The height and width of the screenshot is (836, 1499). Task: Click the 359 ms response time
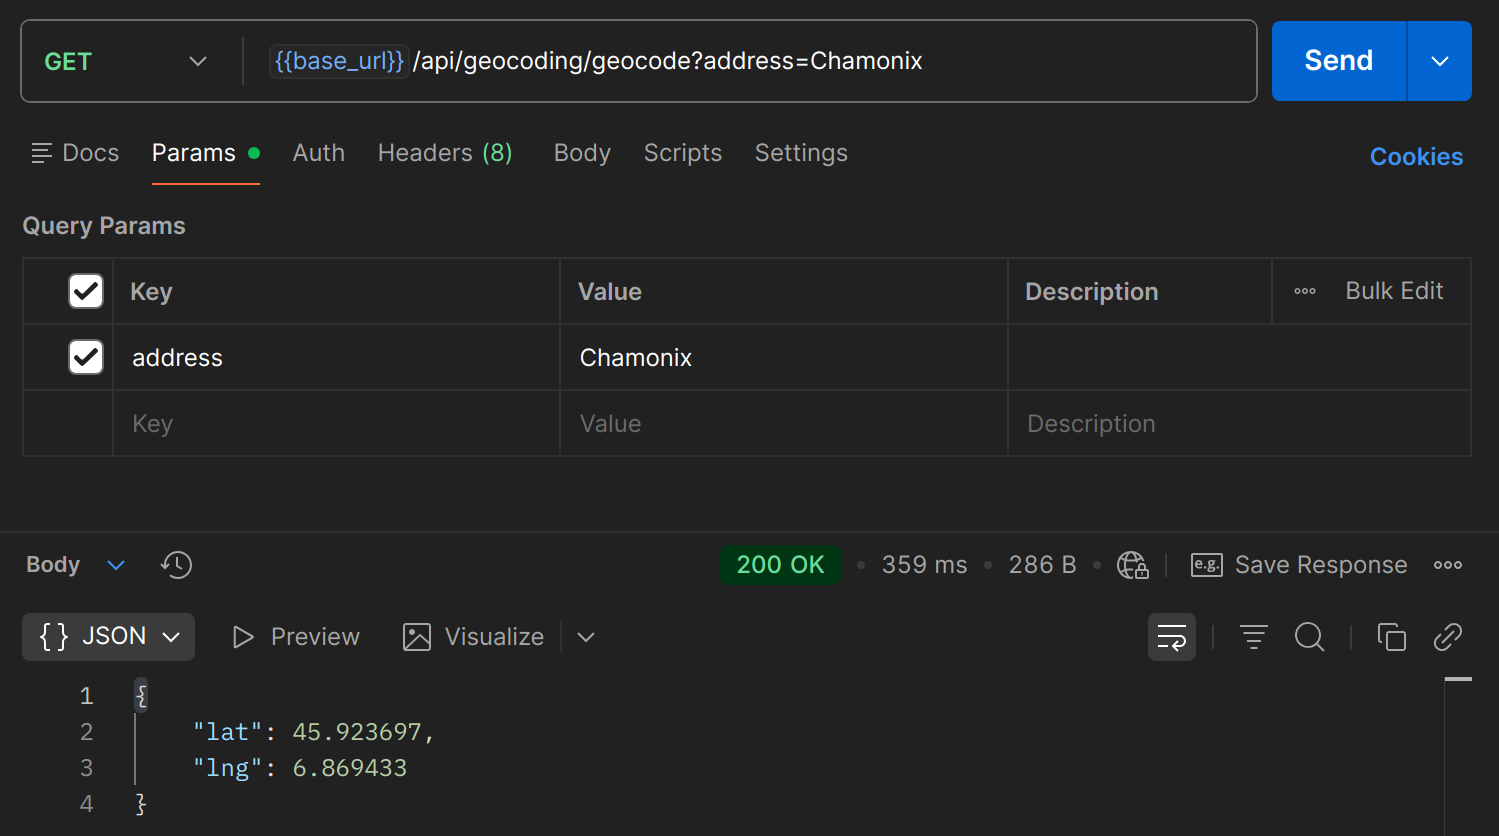(x=924, y=565)
